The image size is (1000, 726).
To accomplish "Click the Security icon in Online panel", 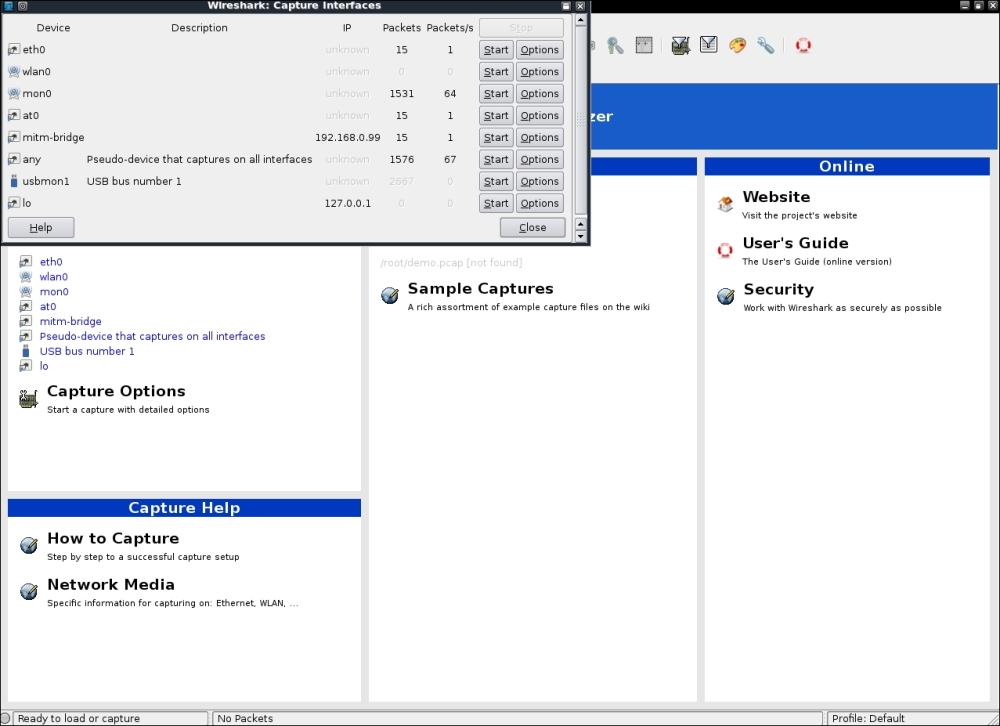I will tap(725, 296).
